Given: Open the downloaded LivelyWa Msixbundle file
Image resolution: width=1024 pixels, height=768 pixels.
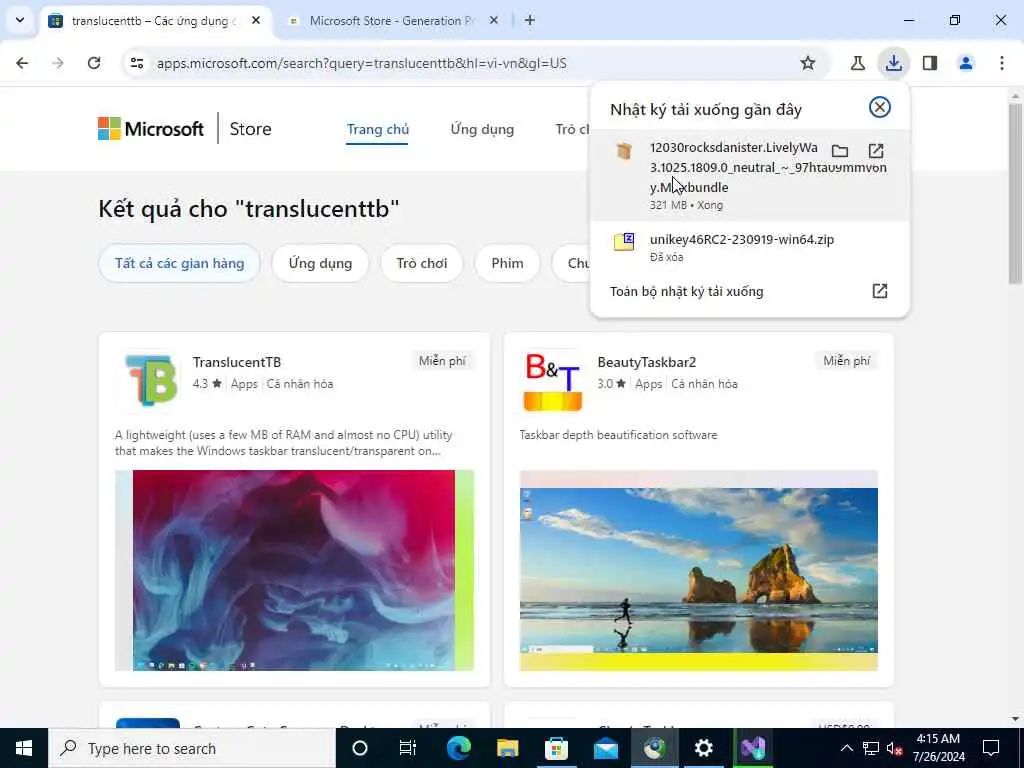Looking at the screenshot, I should point(876,152).
